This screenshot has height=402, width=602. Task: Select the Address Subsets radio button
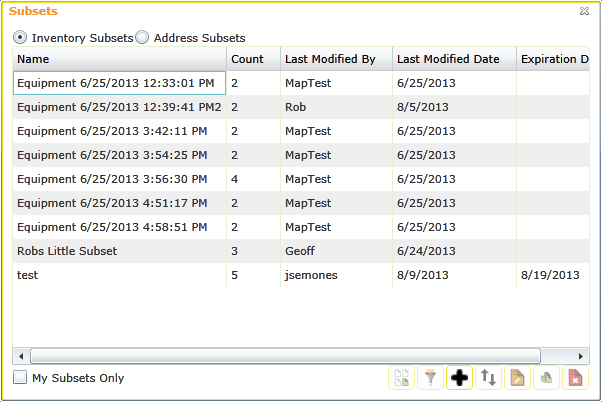tap(142, 38)
